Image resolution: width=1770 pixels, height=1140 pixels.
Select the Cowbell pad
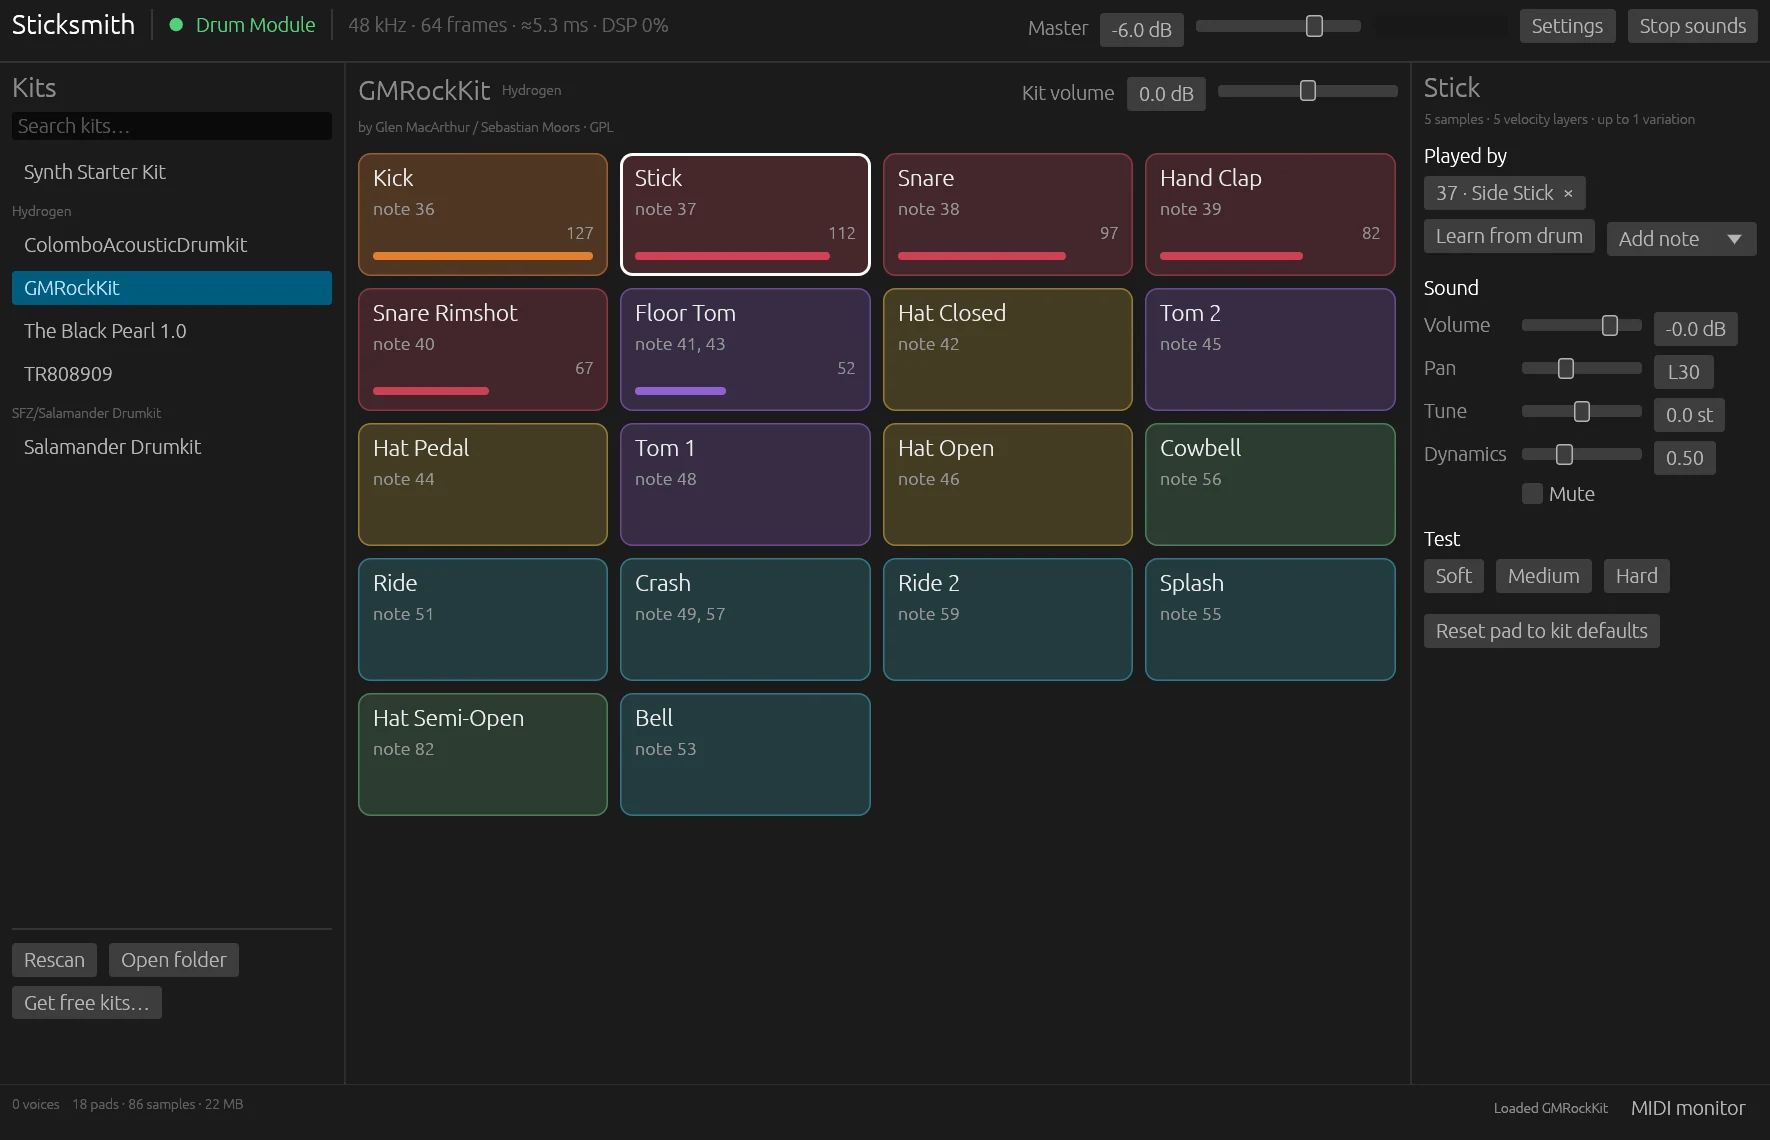[x=1270, y=484]
